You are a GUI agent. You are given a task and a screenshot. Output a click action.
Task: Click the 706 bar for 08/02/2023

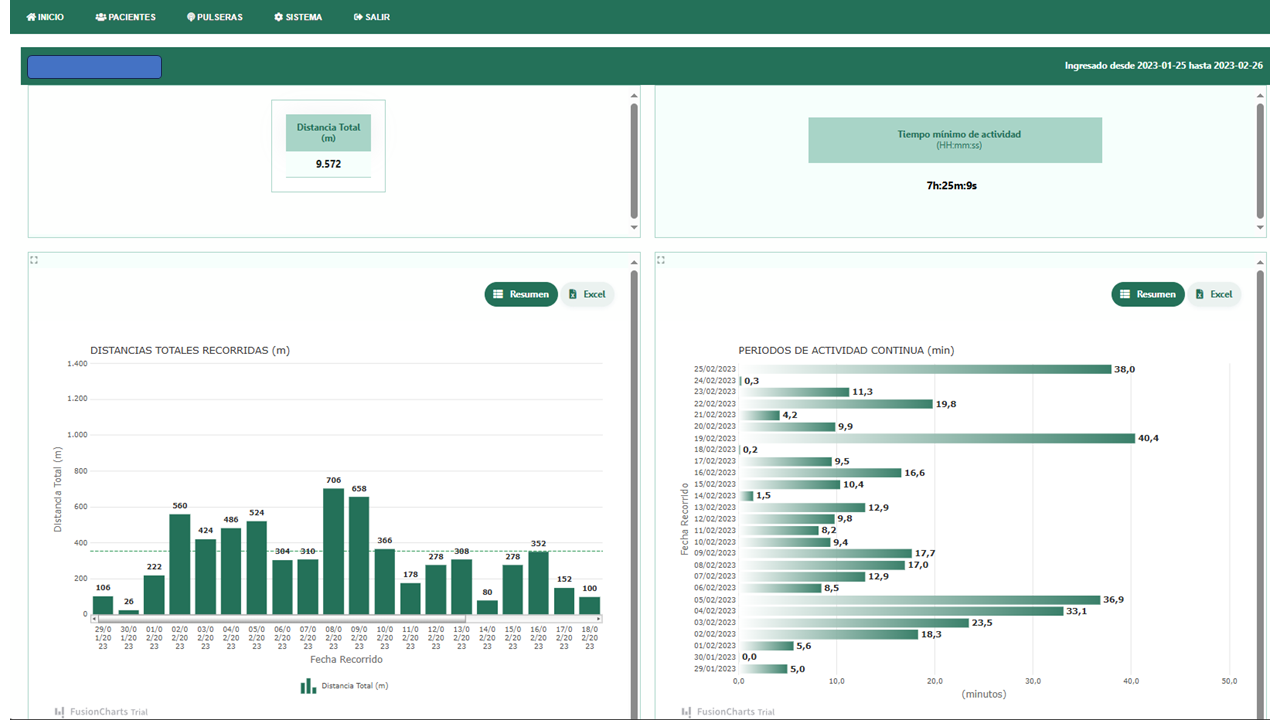click(333, 550)
